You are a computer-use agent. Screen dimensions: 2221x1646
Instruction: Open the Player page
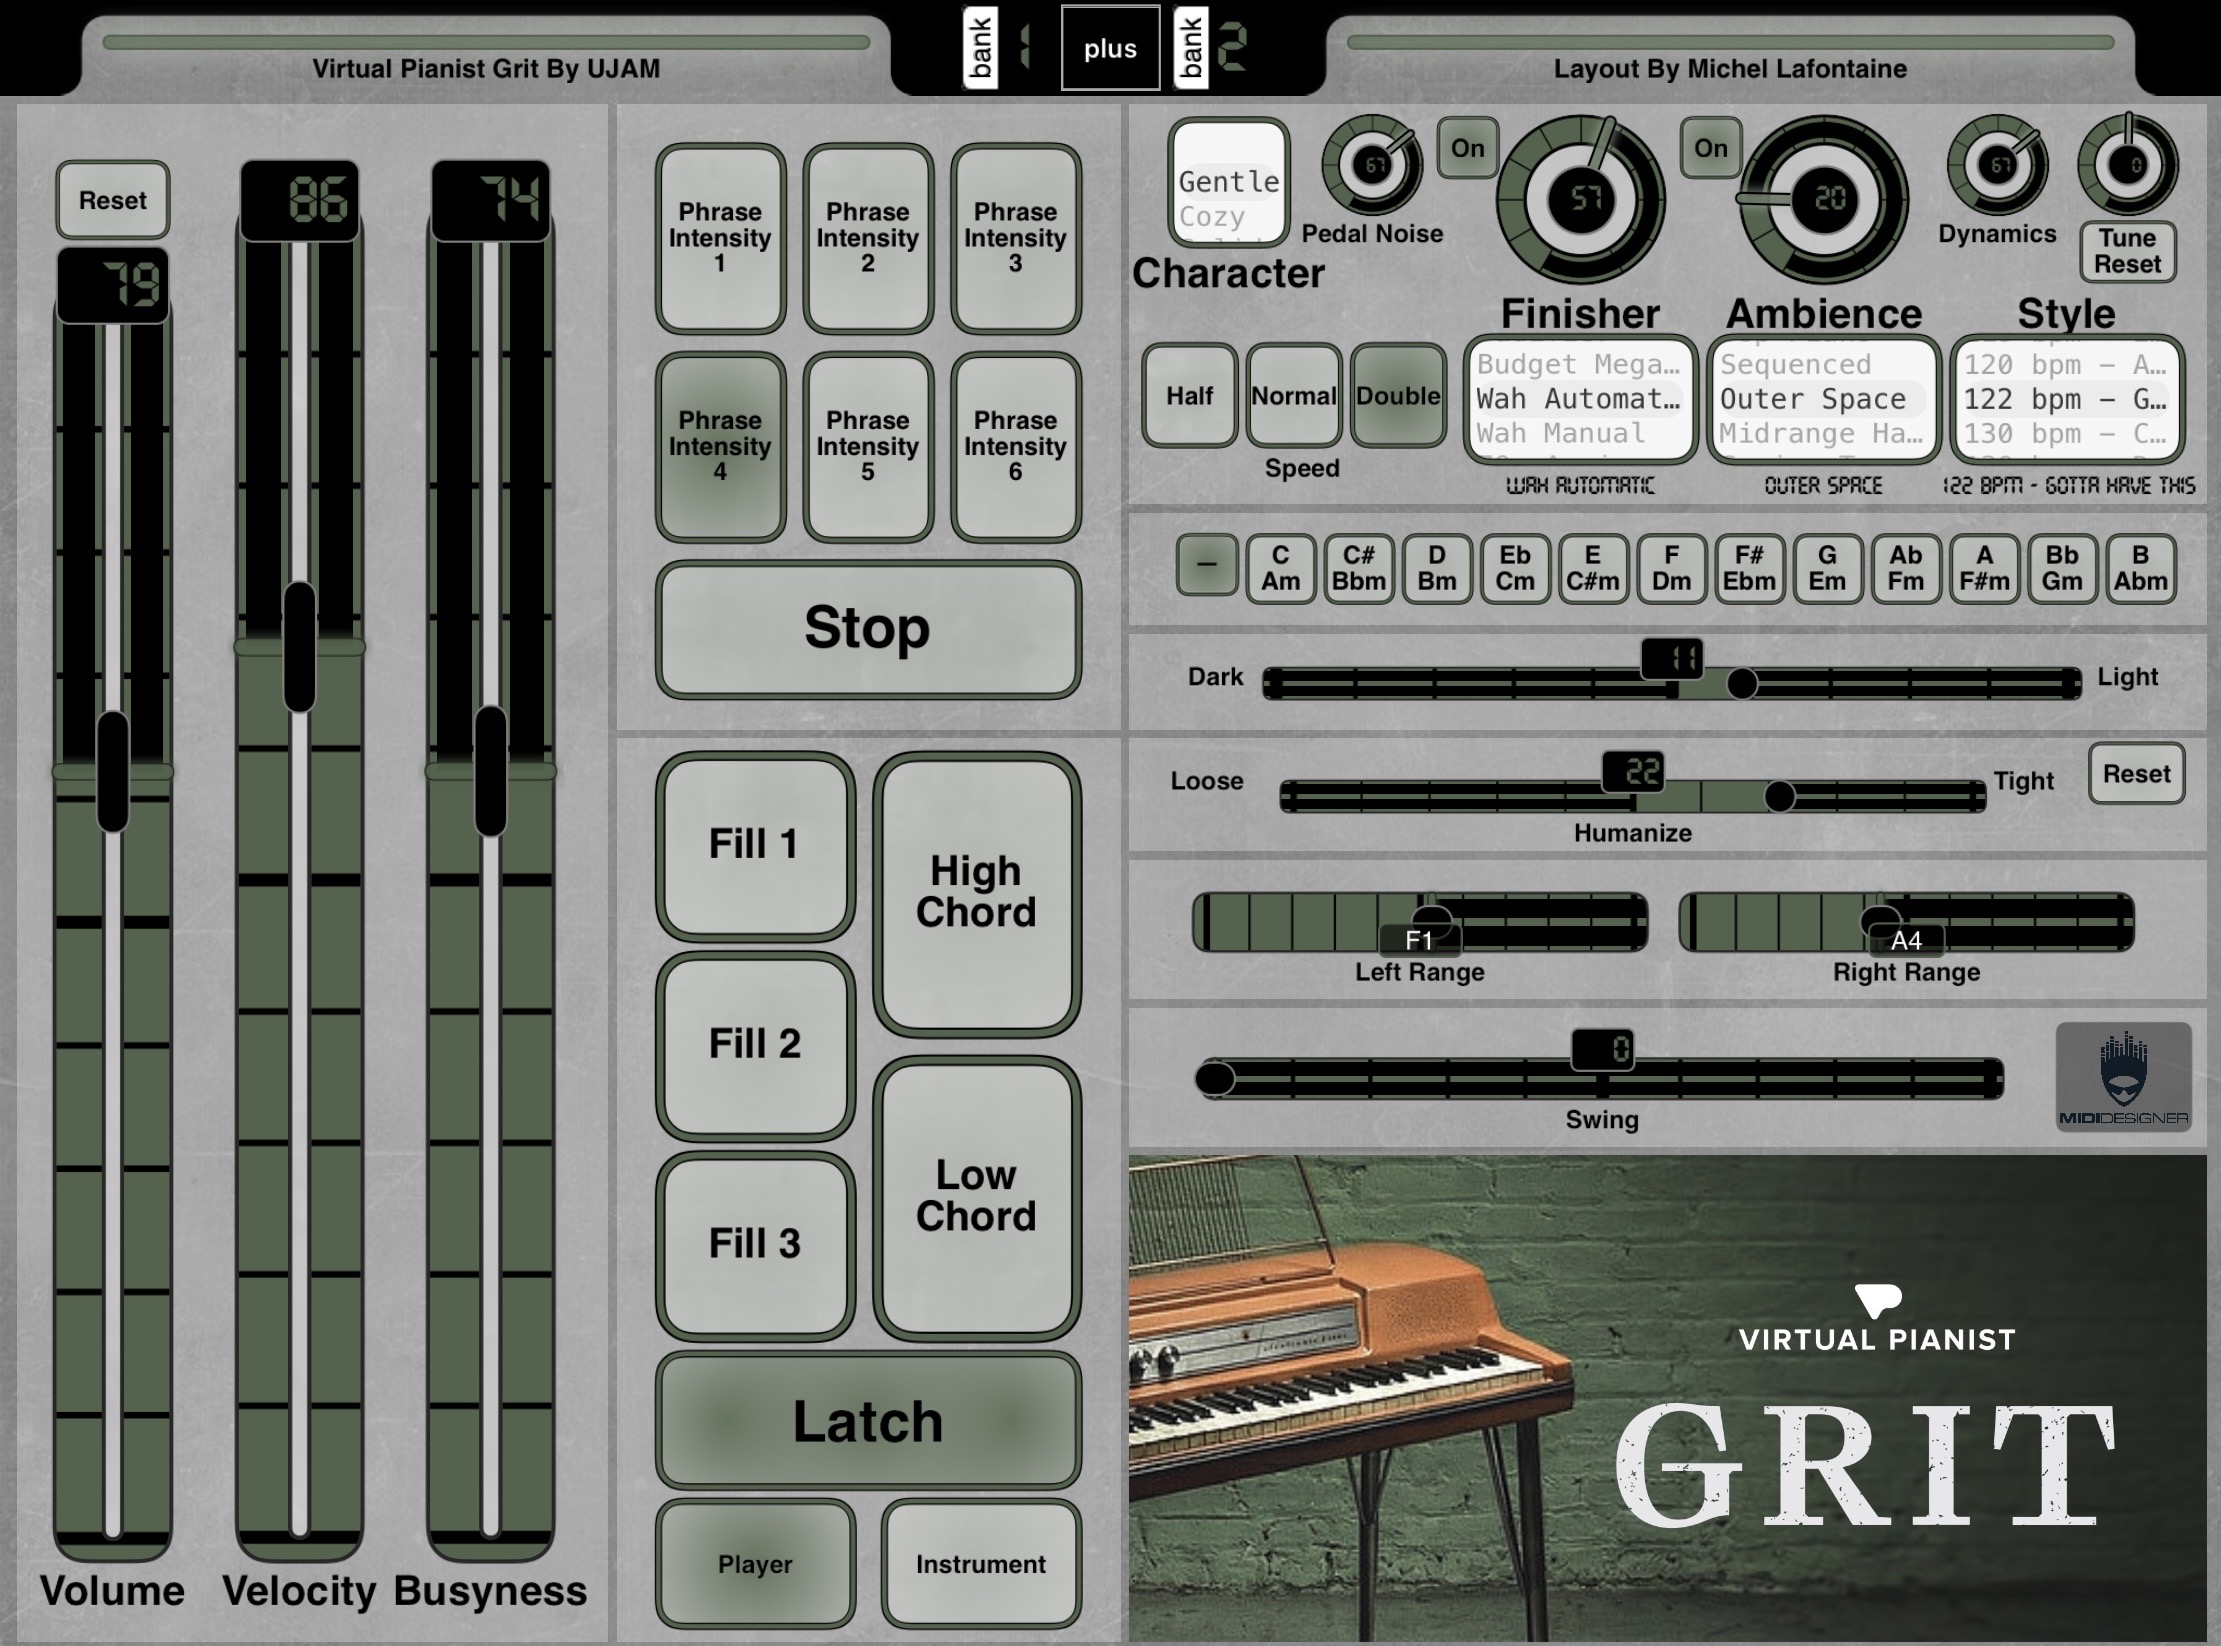pyautogui.click(x=755, y=1564)
